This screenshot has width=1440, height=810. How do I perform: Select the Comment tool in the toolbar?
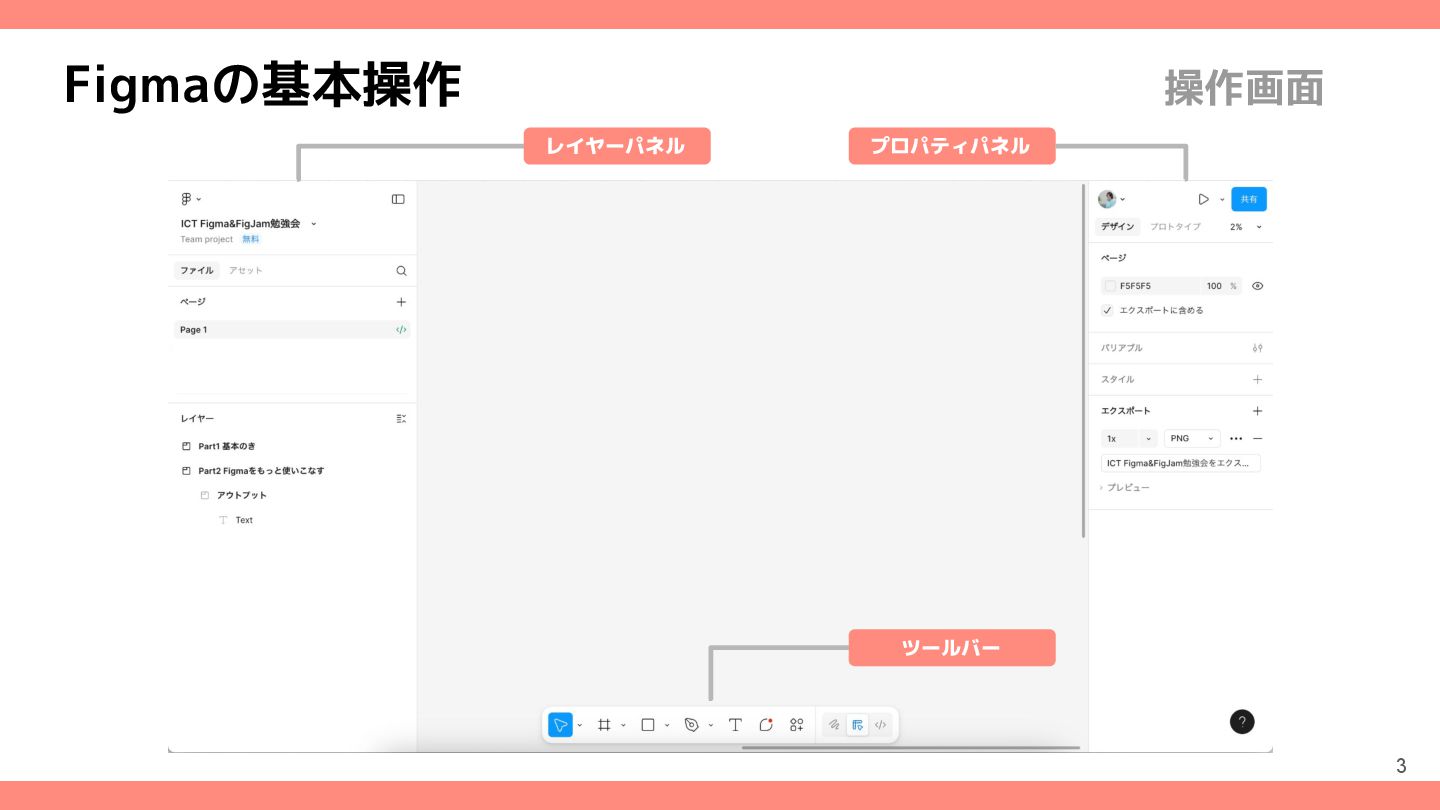click(x=766, y=725)
